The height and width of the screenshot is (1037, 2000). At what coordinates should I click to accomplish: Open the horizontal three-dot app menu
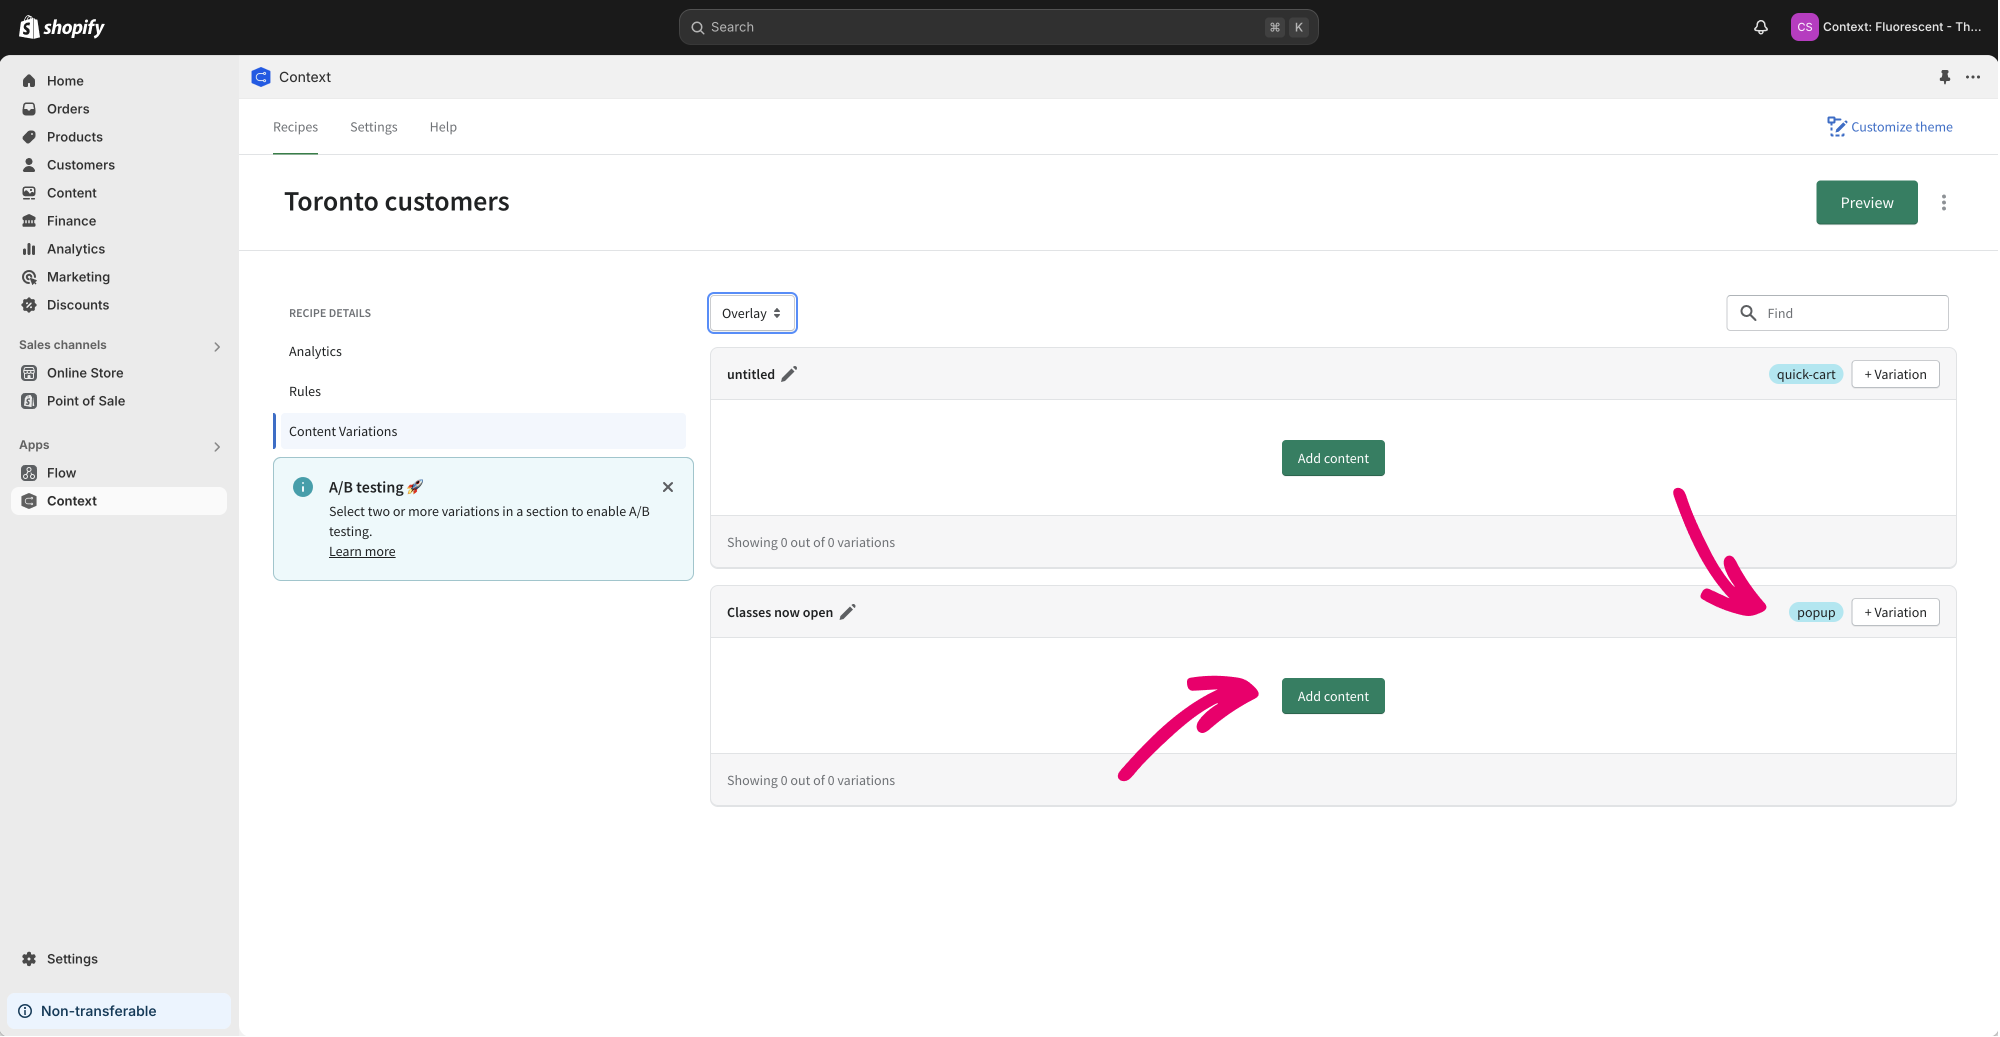(x=1972, y=77)
